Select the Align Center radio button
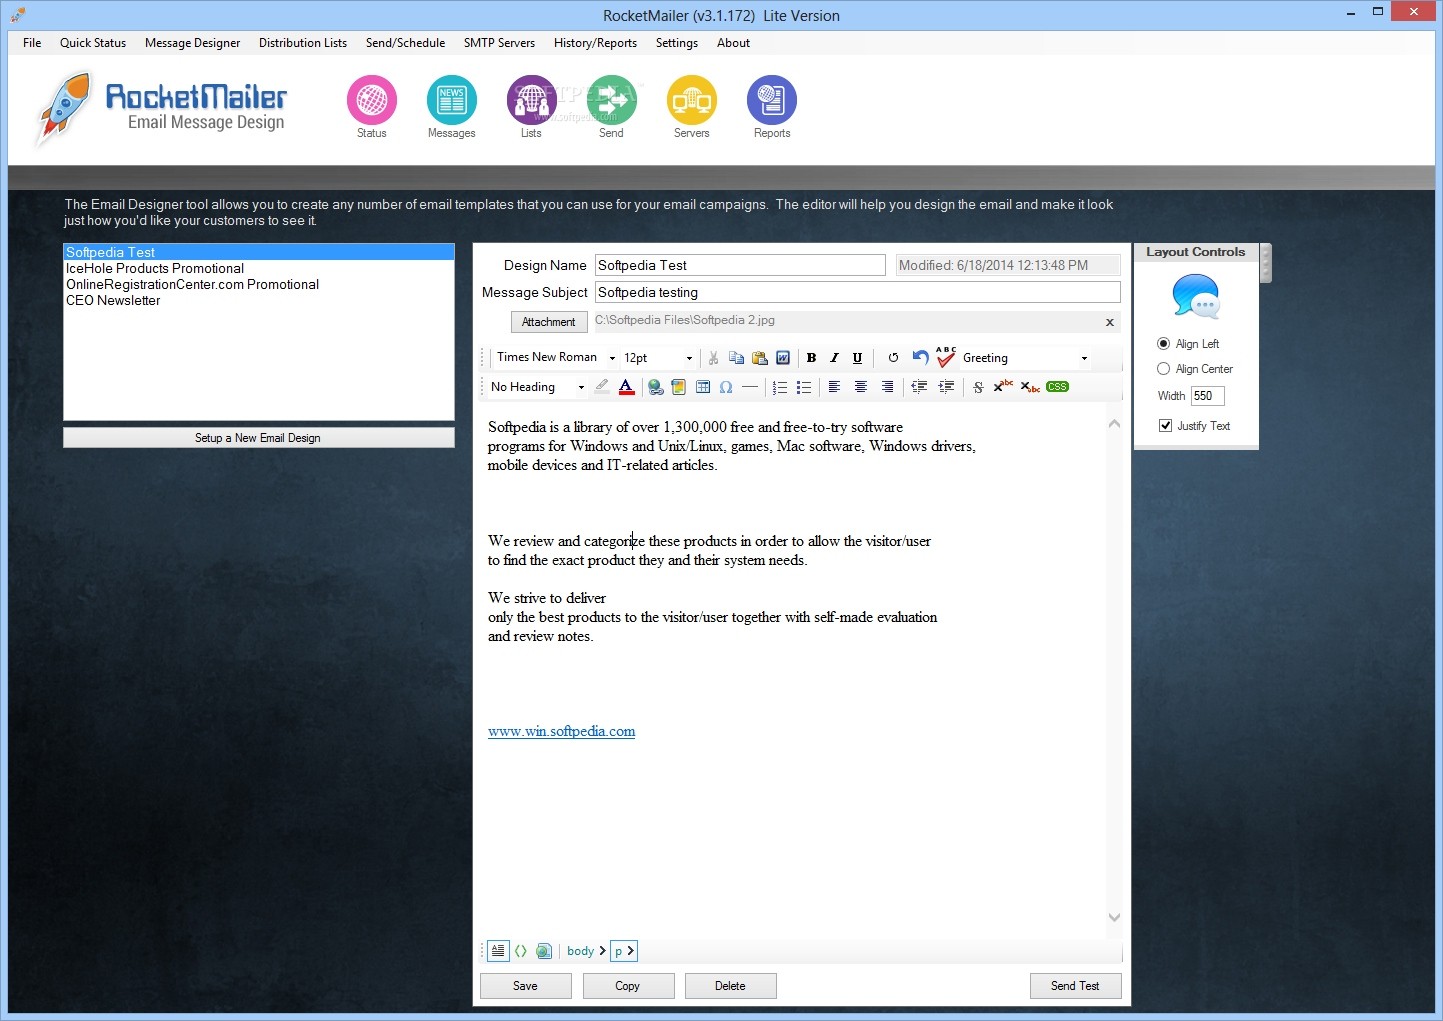This screenshot has height=1021, width=1443. pos(1163,369)
